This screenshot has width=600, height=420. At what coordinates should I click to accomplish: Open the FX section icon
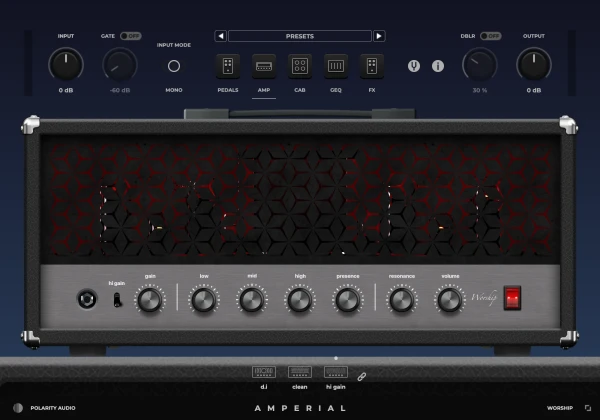(x=372, y=66)
